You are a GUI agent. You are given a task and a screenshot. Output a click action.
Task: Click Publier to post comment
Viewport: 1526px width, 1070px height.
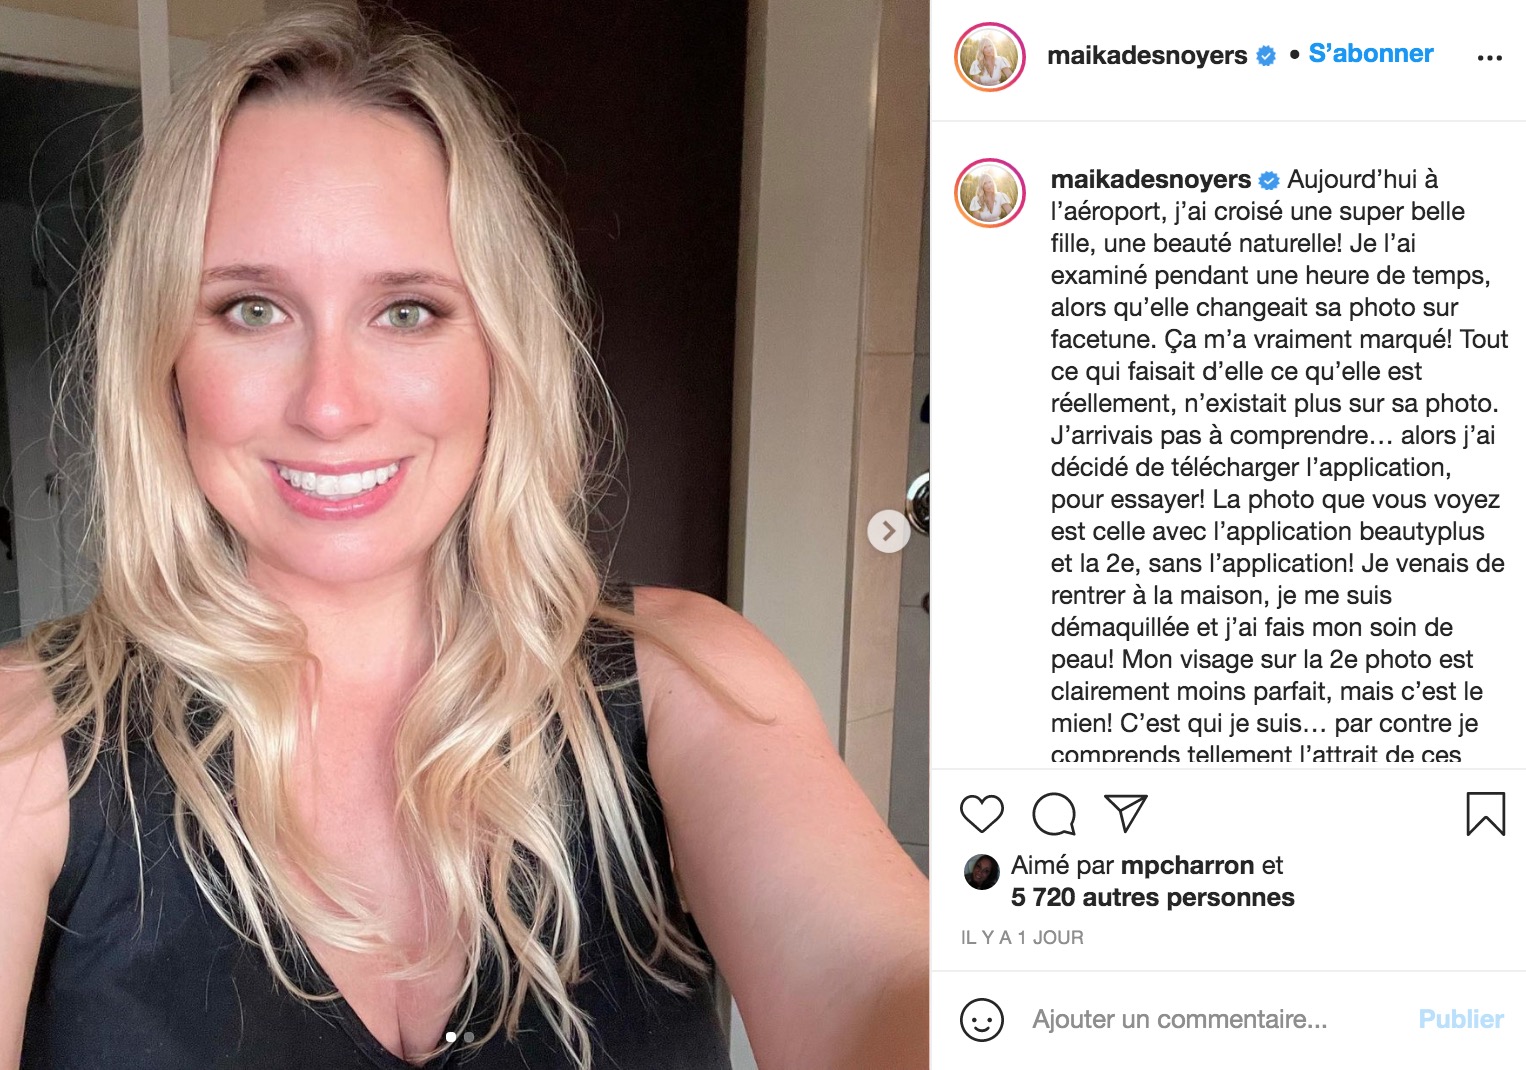pyautogui.click(x=1461, y=1020)
